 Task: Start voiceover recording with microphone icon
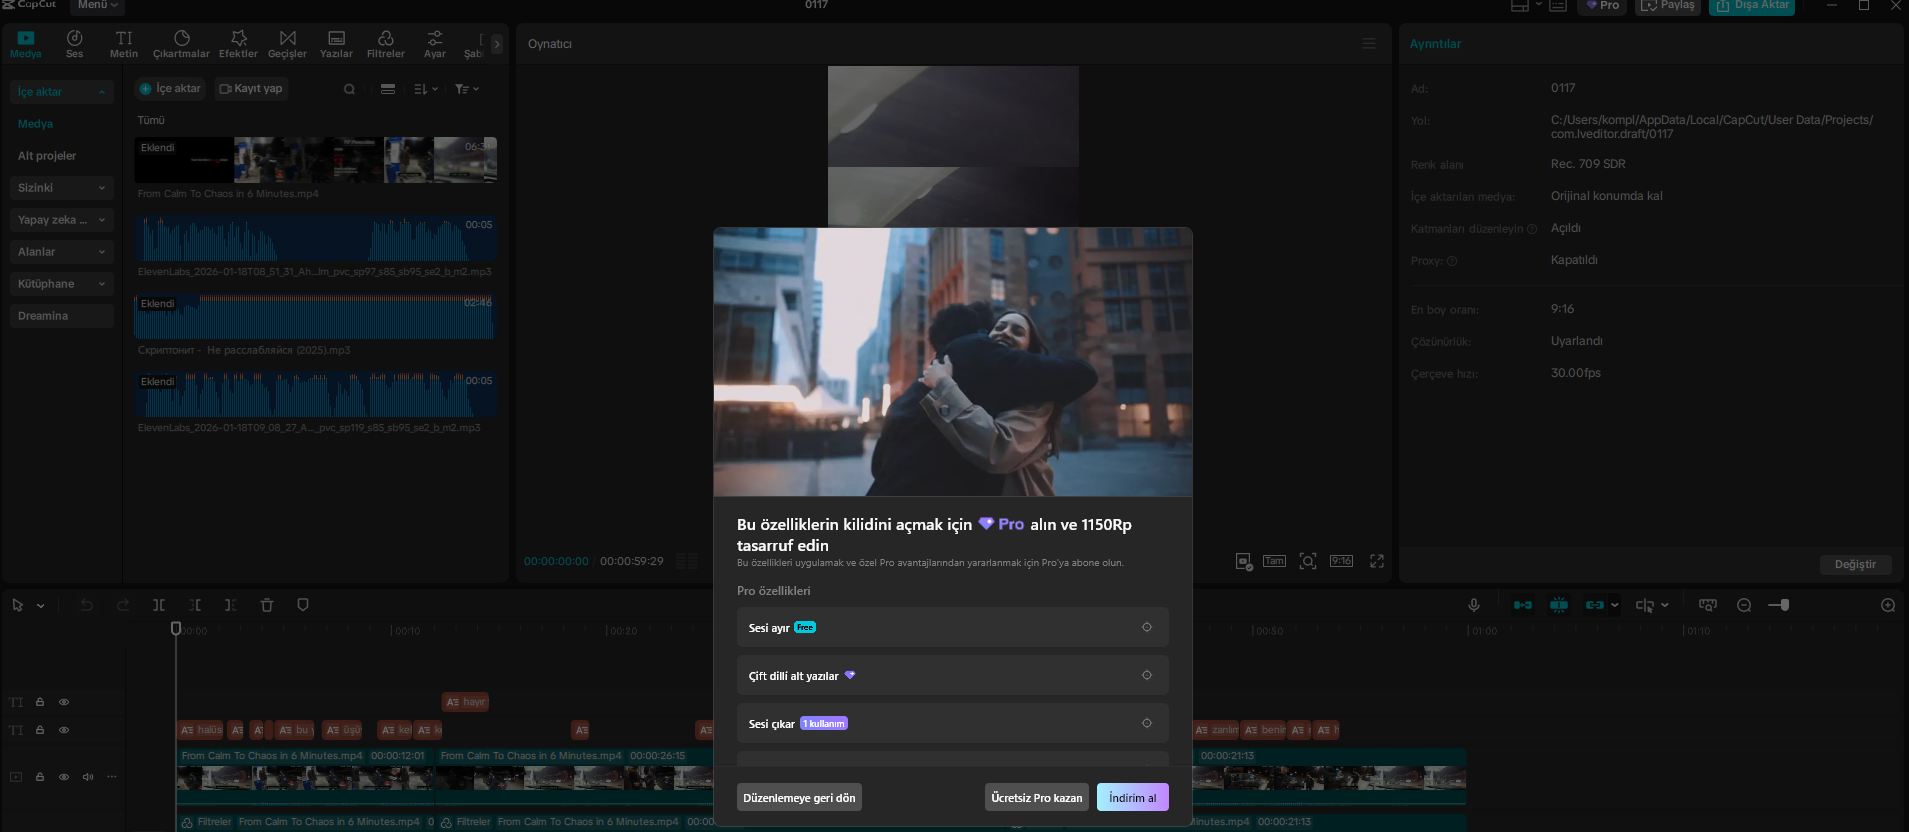[1473, 605]
